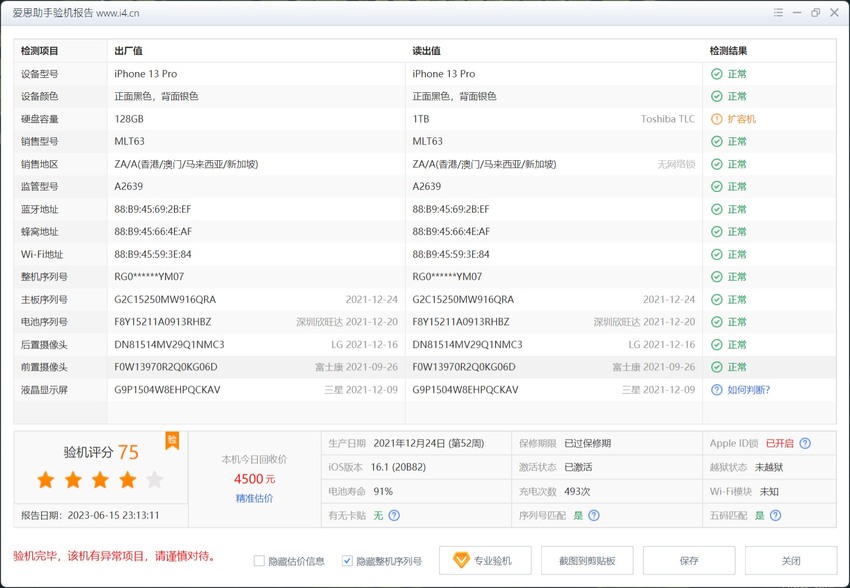Click the factory battery serial F8Y15211A0913RHBZ

(x=163, y=322)
